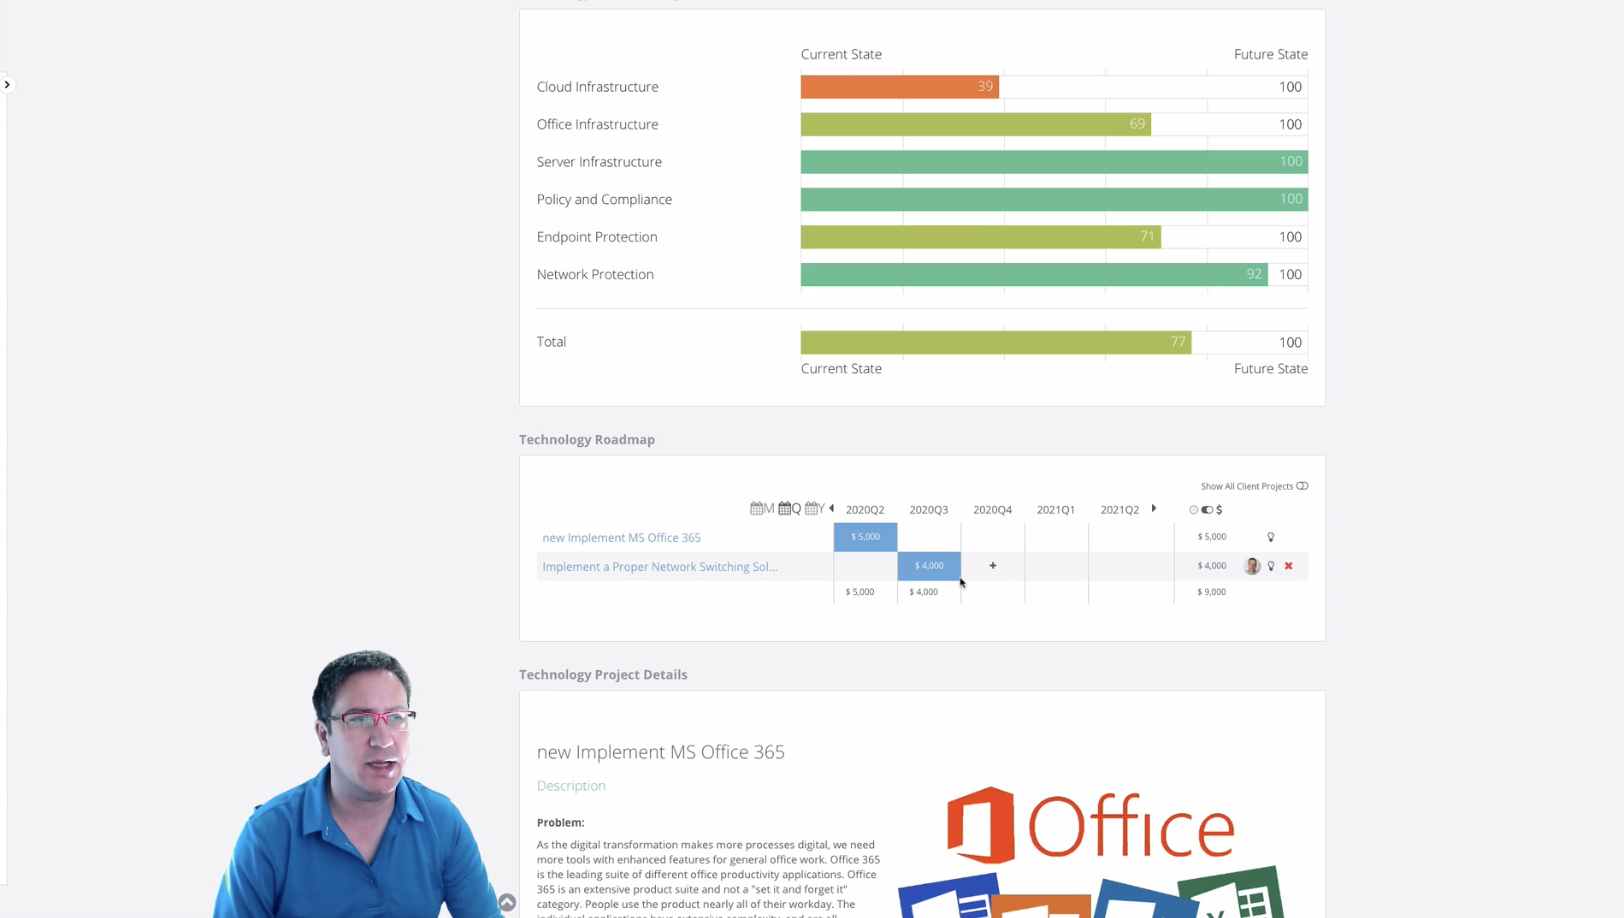Viewport: 1624px width, 918px height.
Task: Toggle the time versus cost switch
Action: click(1207, 510)
